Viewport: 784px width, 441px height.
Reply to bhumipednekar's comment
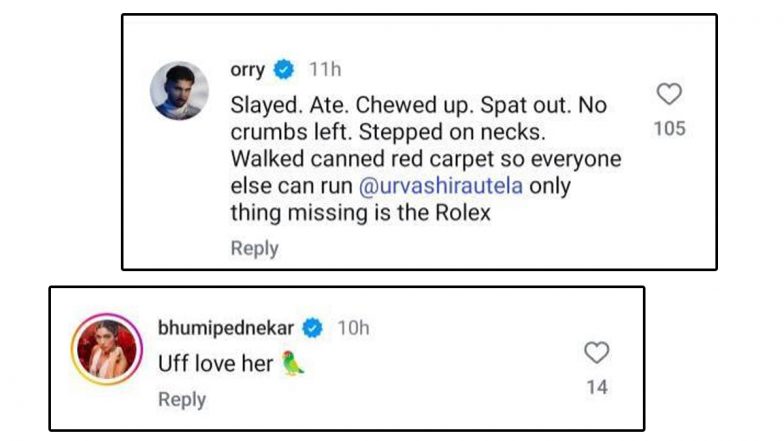[x=182, y=399]
